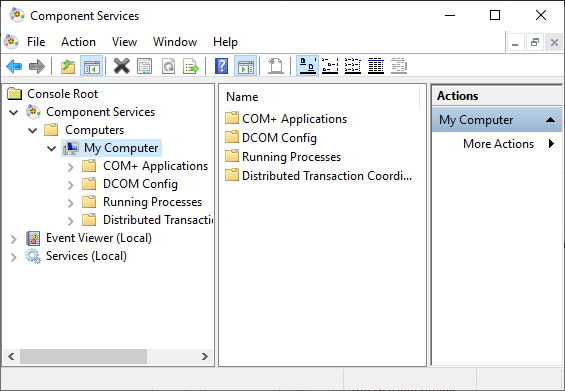Click the Event Viewer notebook icon
The width and height of the screenshot is (565, 391).
33,238
